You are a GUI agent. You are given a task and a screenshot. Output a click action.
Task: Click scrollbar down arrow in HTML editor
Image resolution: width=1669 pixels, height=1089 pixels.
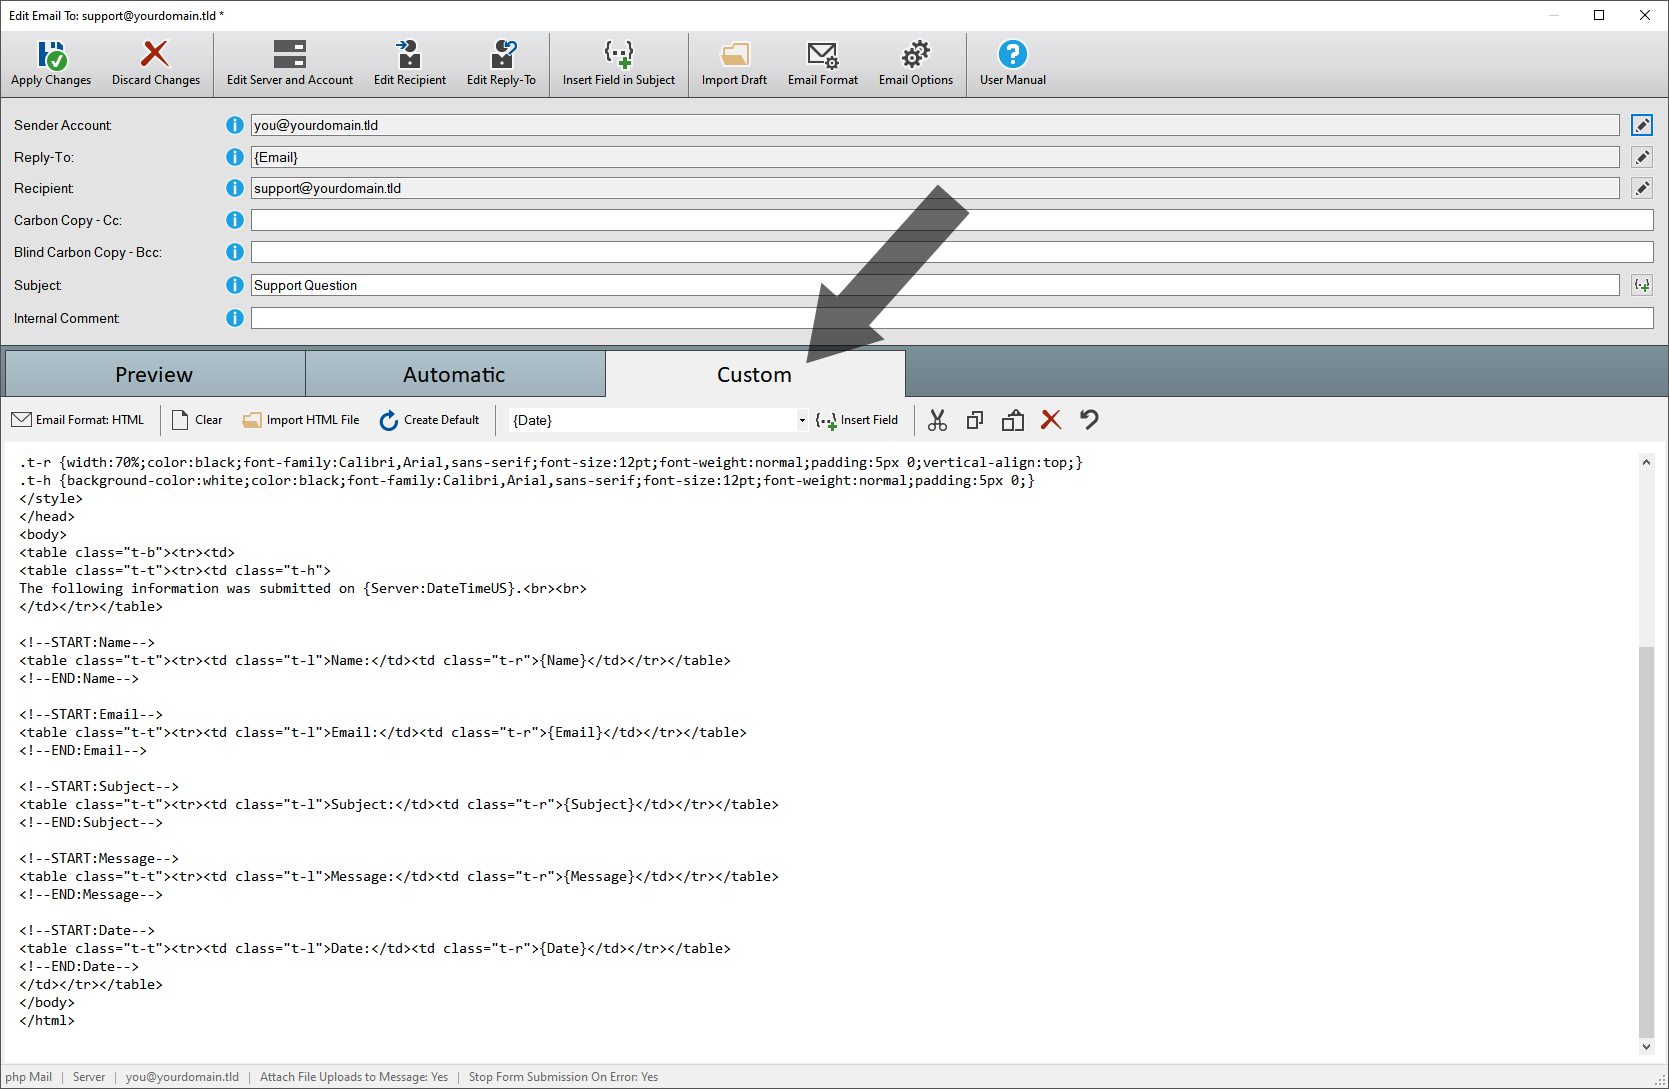[x=1646, y=1047]
